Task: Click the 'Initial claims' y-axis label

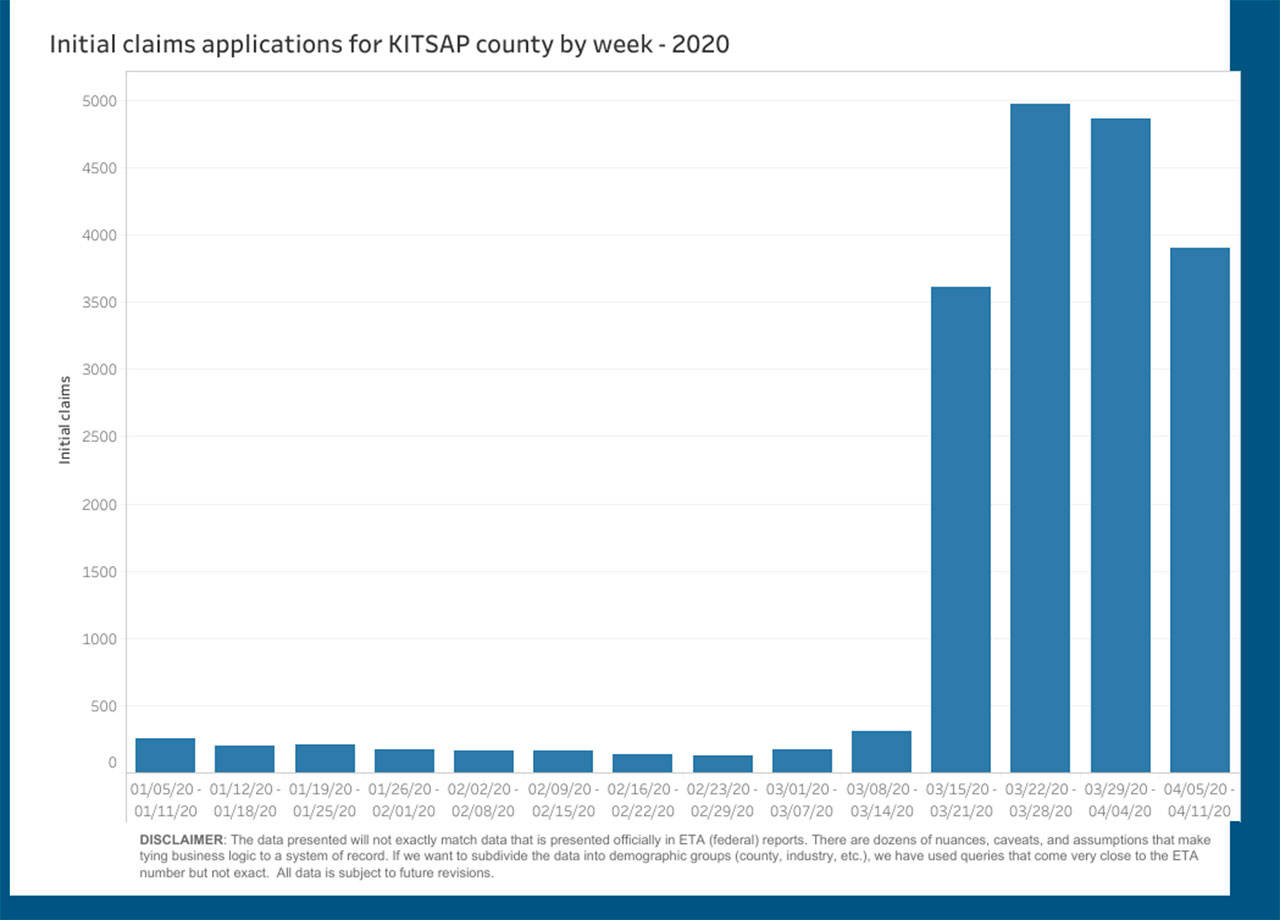Action: (65, 420)
